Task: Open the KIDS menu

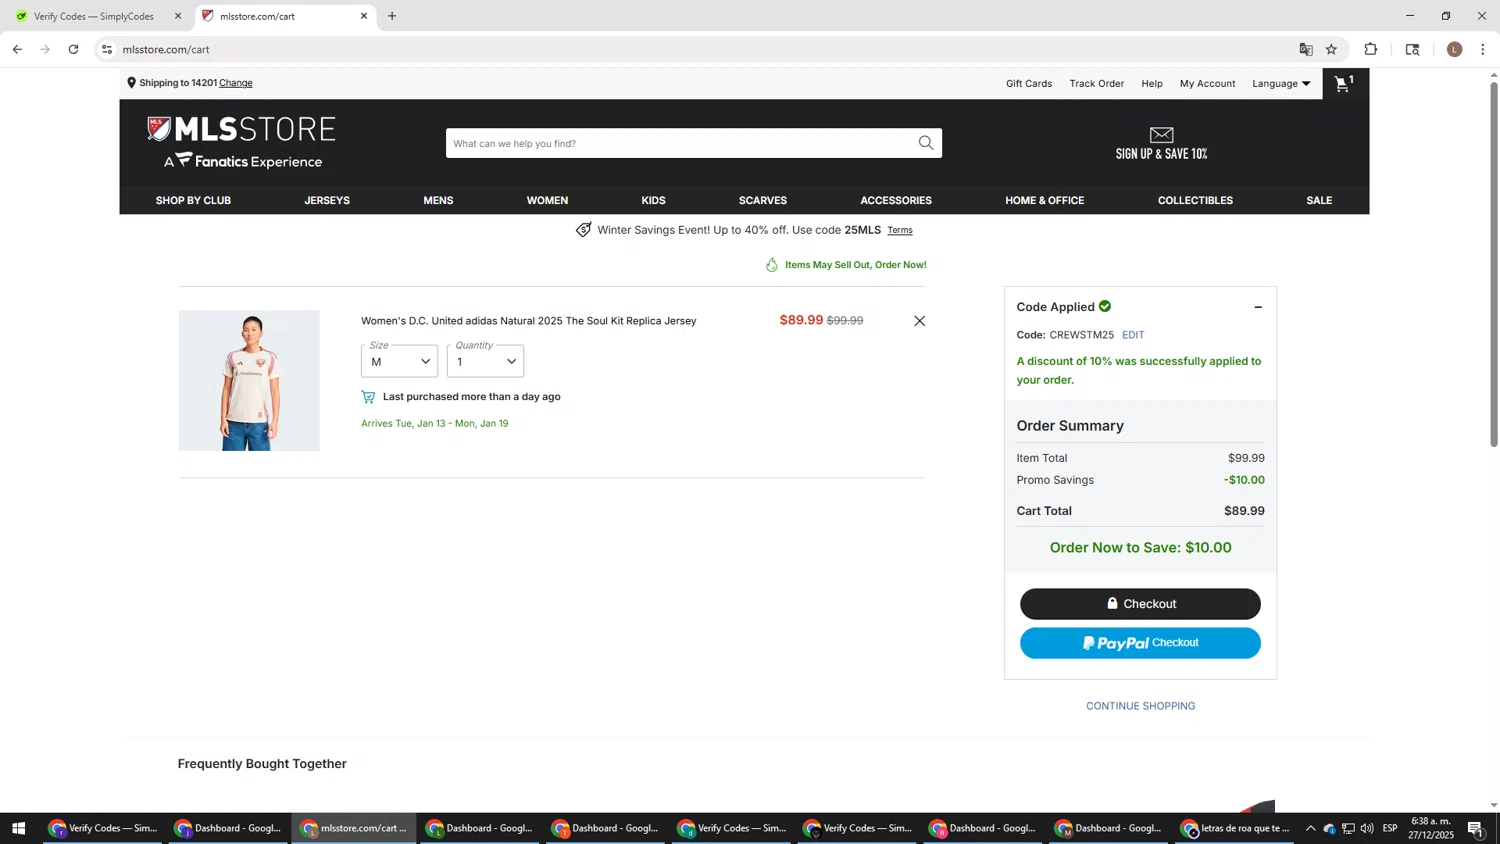Action: tap(653, 201)
